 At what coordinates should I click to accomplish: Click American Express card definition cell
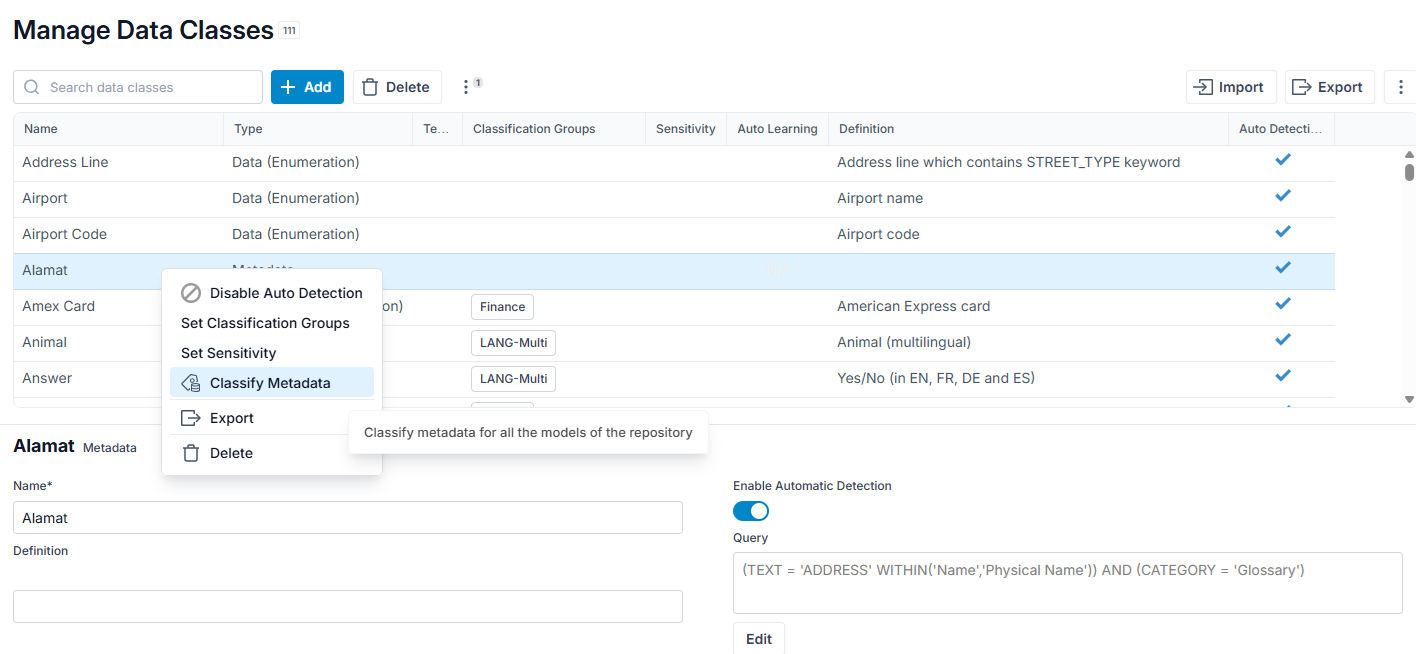[x=913, y=306]
